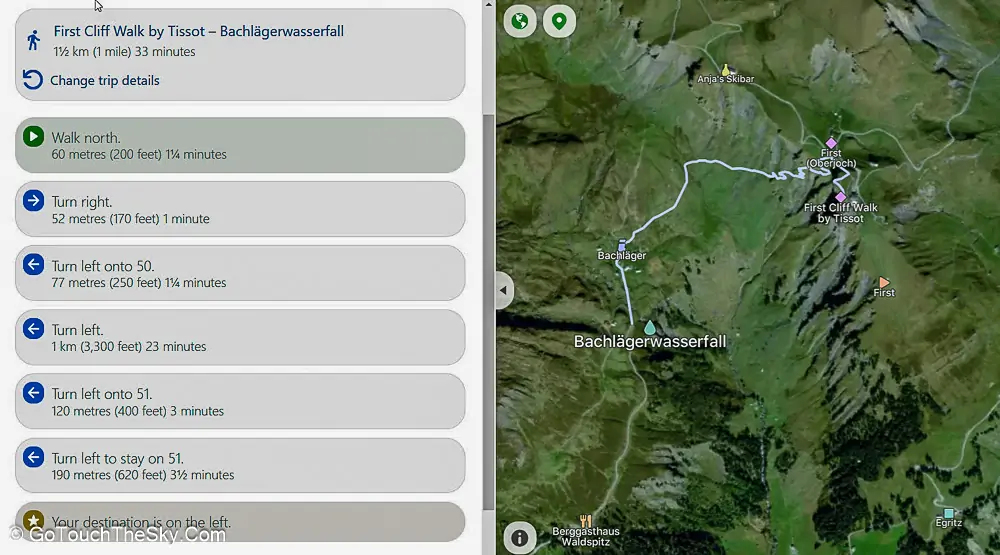
Task: Select the Turn left onto 50 step
Action: click(240, 273)
